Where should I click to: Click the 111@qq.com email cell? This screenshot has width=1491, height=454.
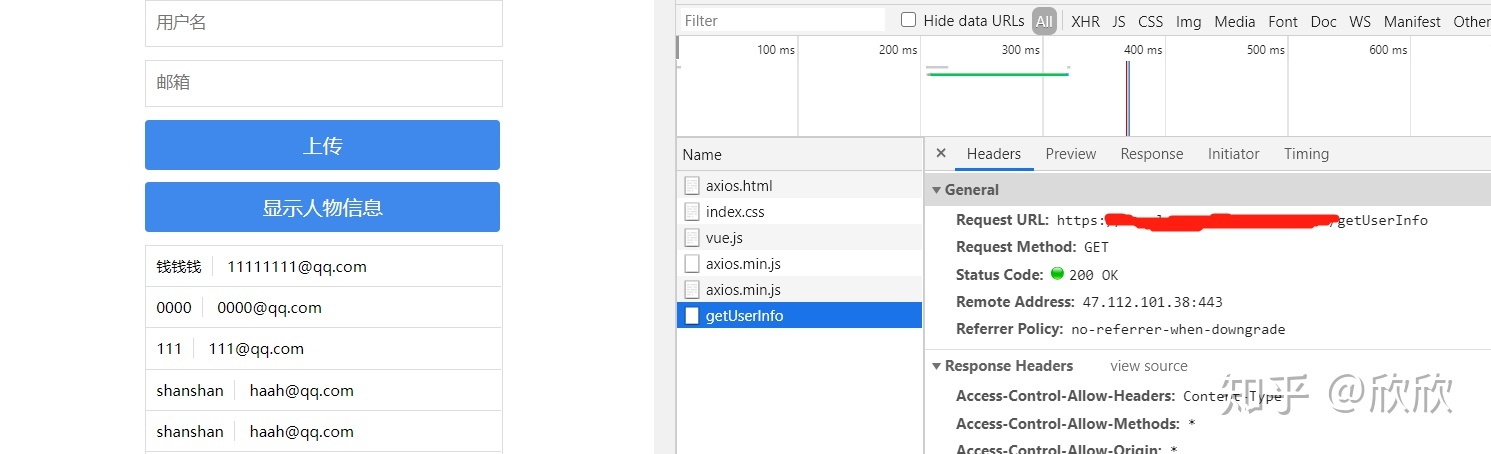click(x=256, y=349)
